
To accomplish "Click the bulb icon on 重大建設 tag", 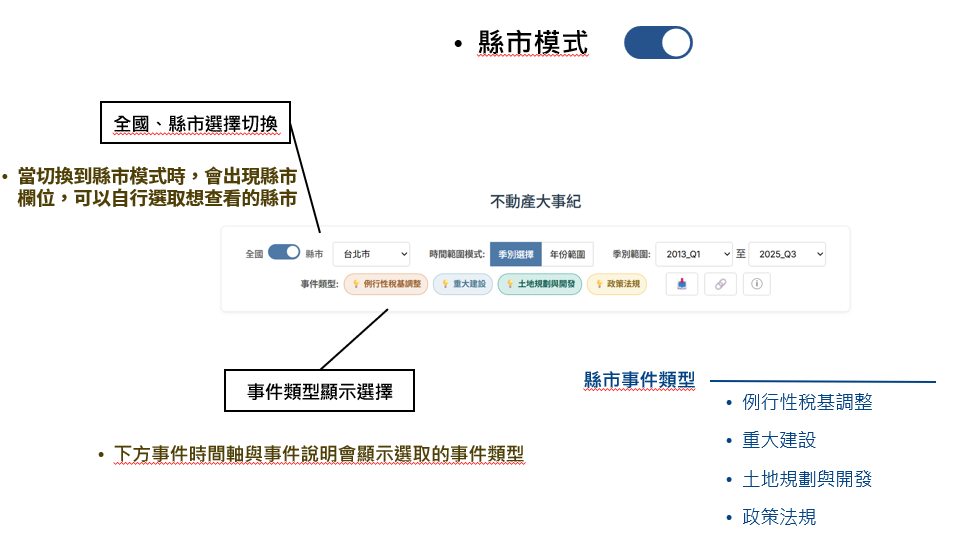I will point(444,284).
